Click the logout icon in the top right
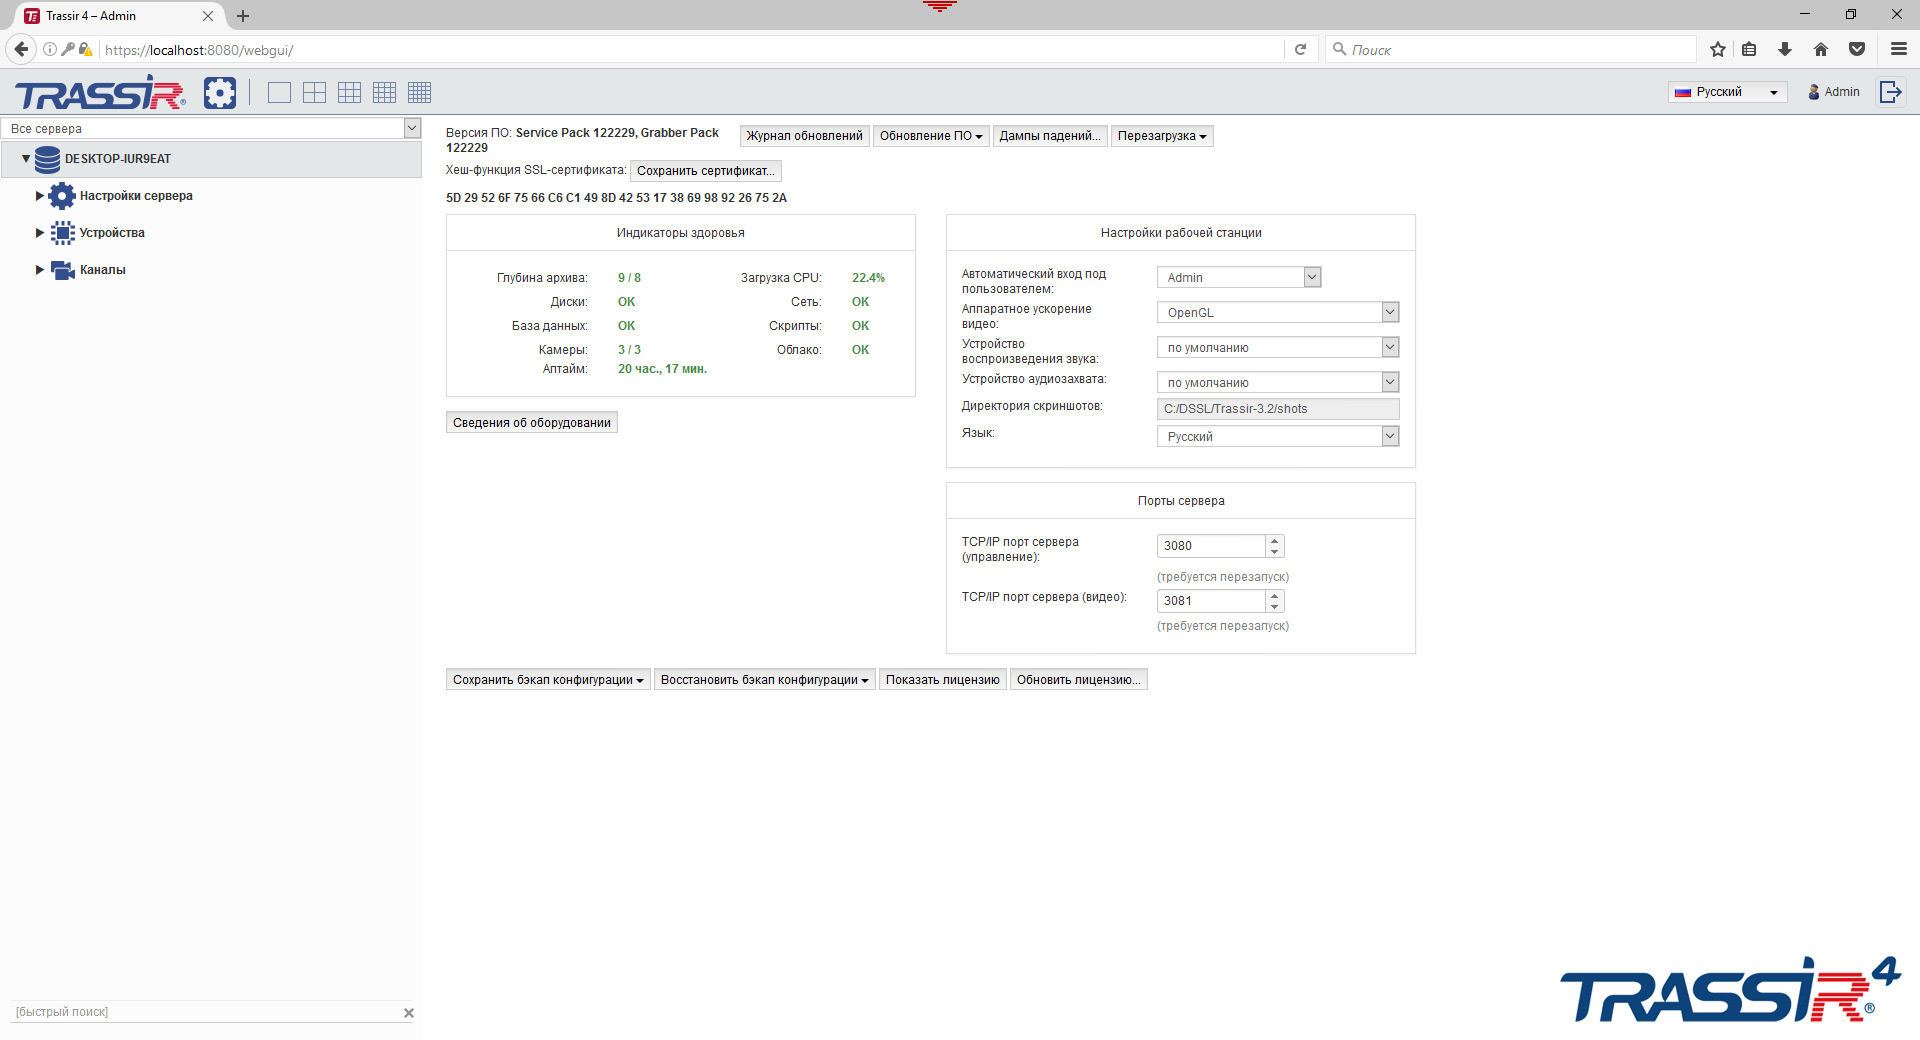The height and width of the screenshot is (1040, 1920). click(1892, 91)
